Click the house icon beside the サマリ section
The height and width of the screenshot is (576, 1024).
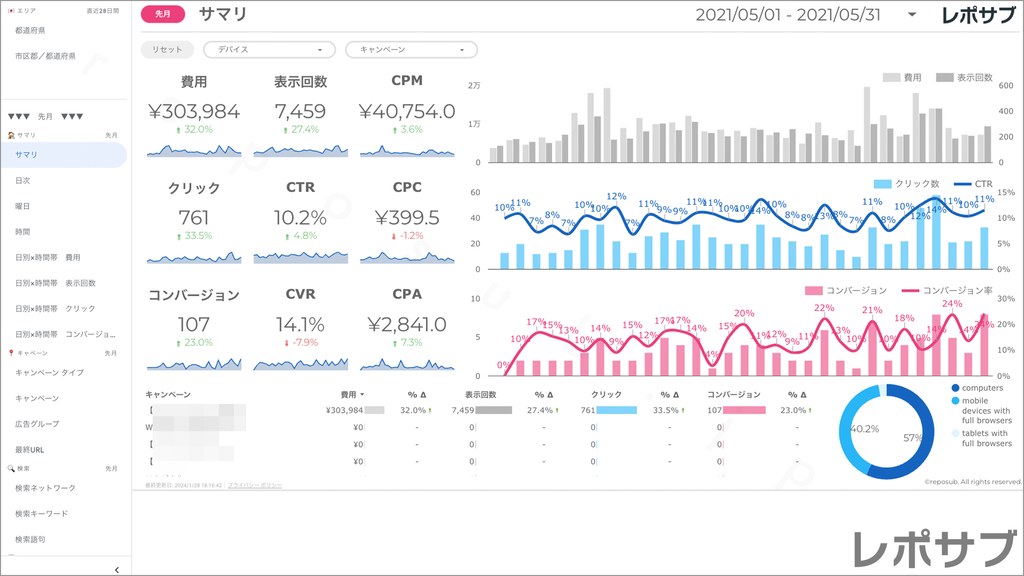click(x=10, y=135)
